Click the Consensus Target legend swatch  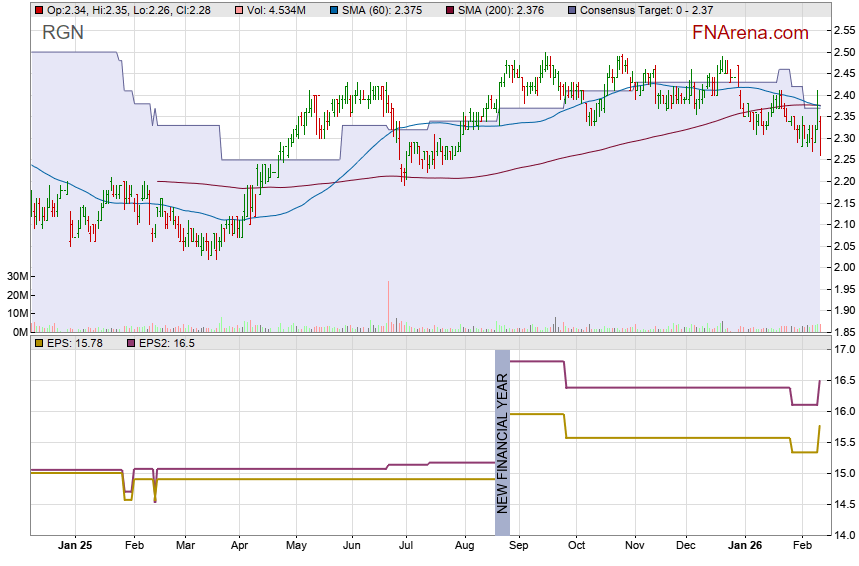coord(571,10)
